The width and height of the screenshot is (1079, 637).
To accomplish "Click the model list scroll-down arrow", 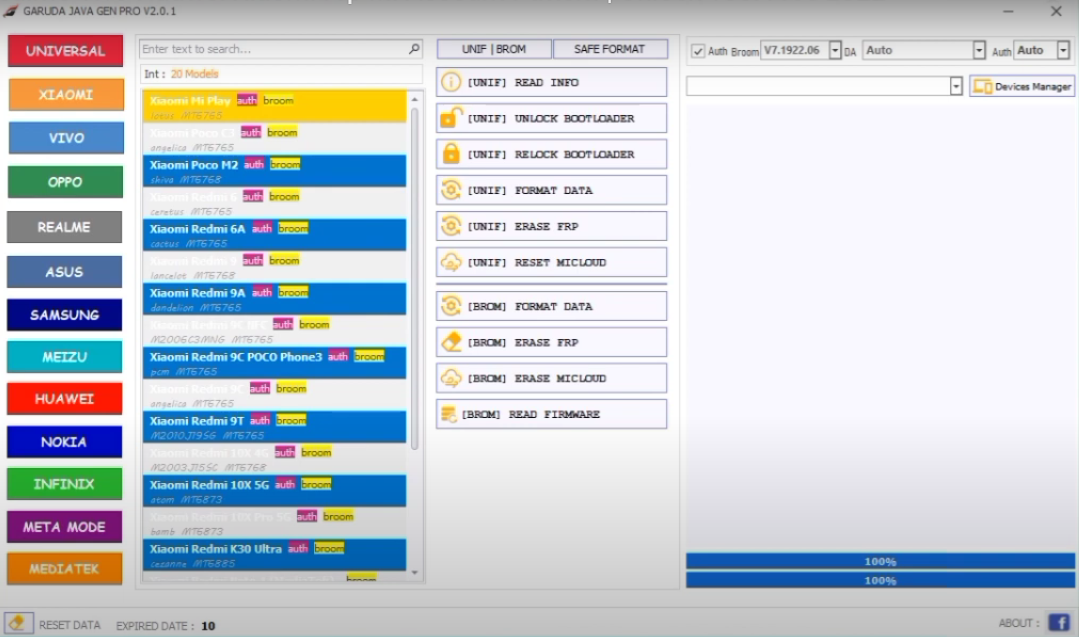I will [414, 572].
